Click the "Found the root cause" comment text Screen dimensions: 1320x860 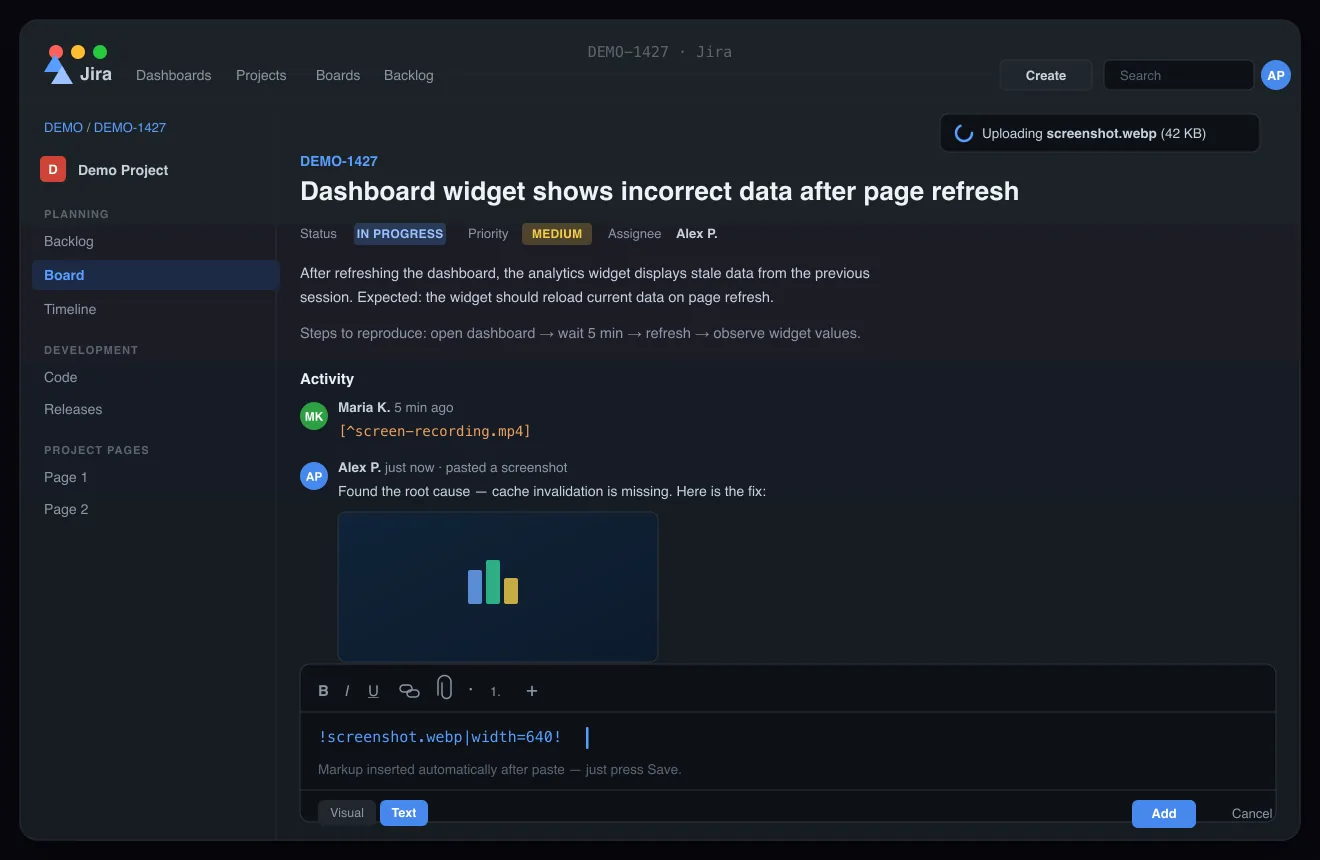coord(552,491)
